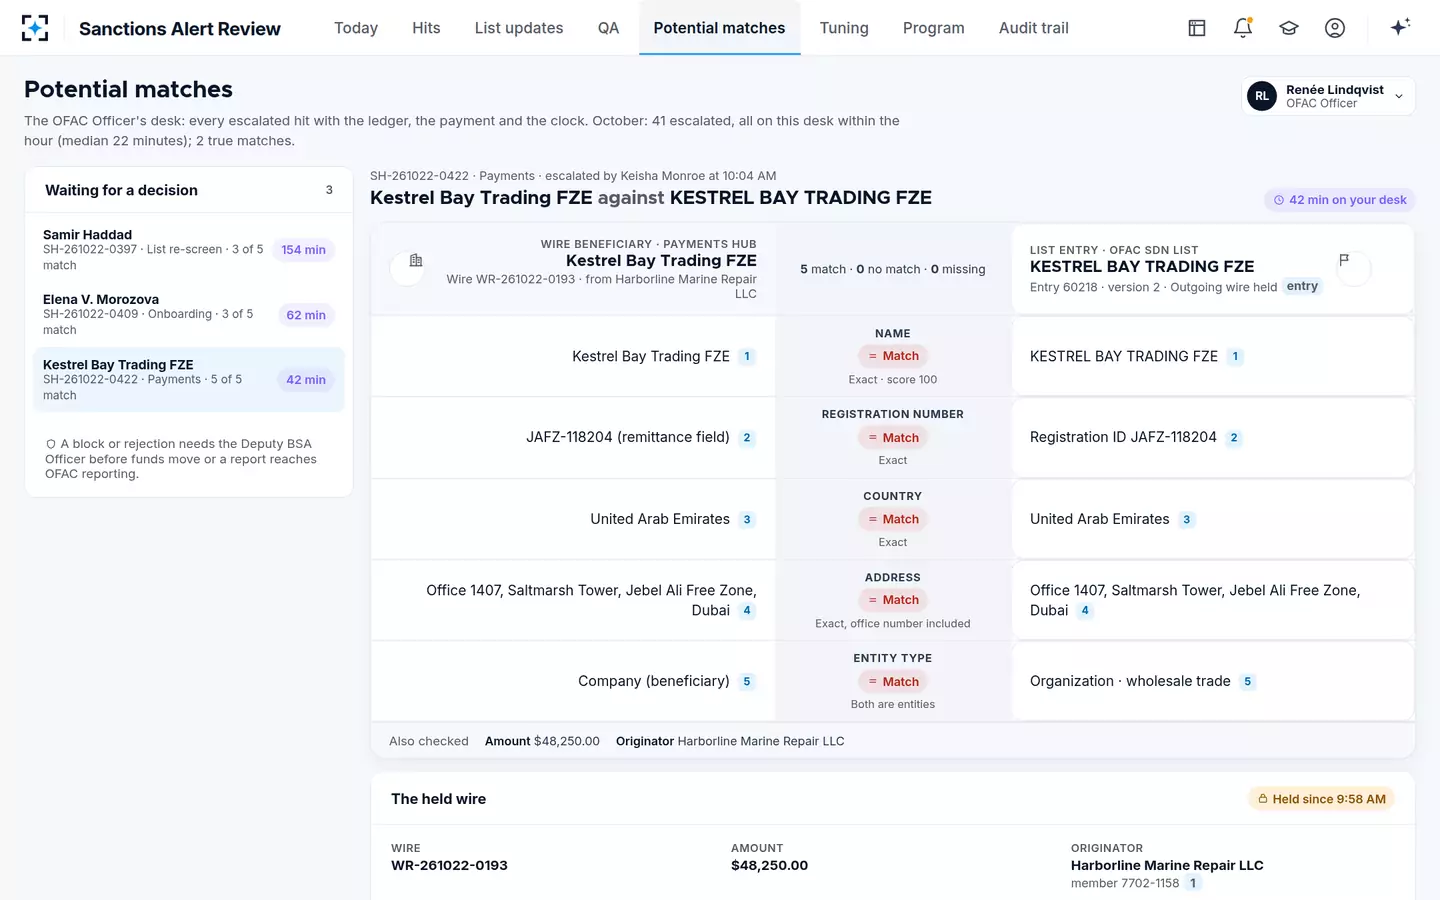
Task: Open the Hits tab
Action: tap(426, 28)
